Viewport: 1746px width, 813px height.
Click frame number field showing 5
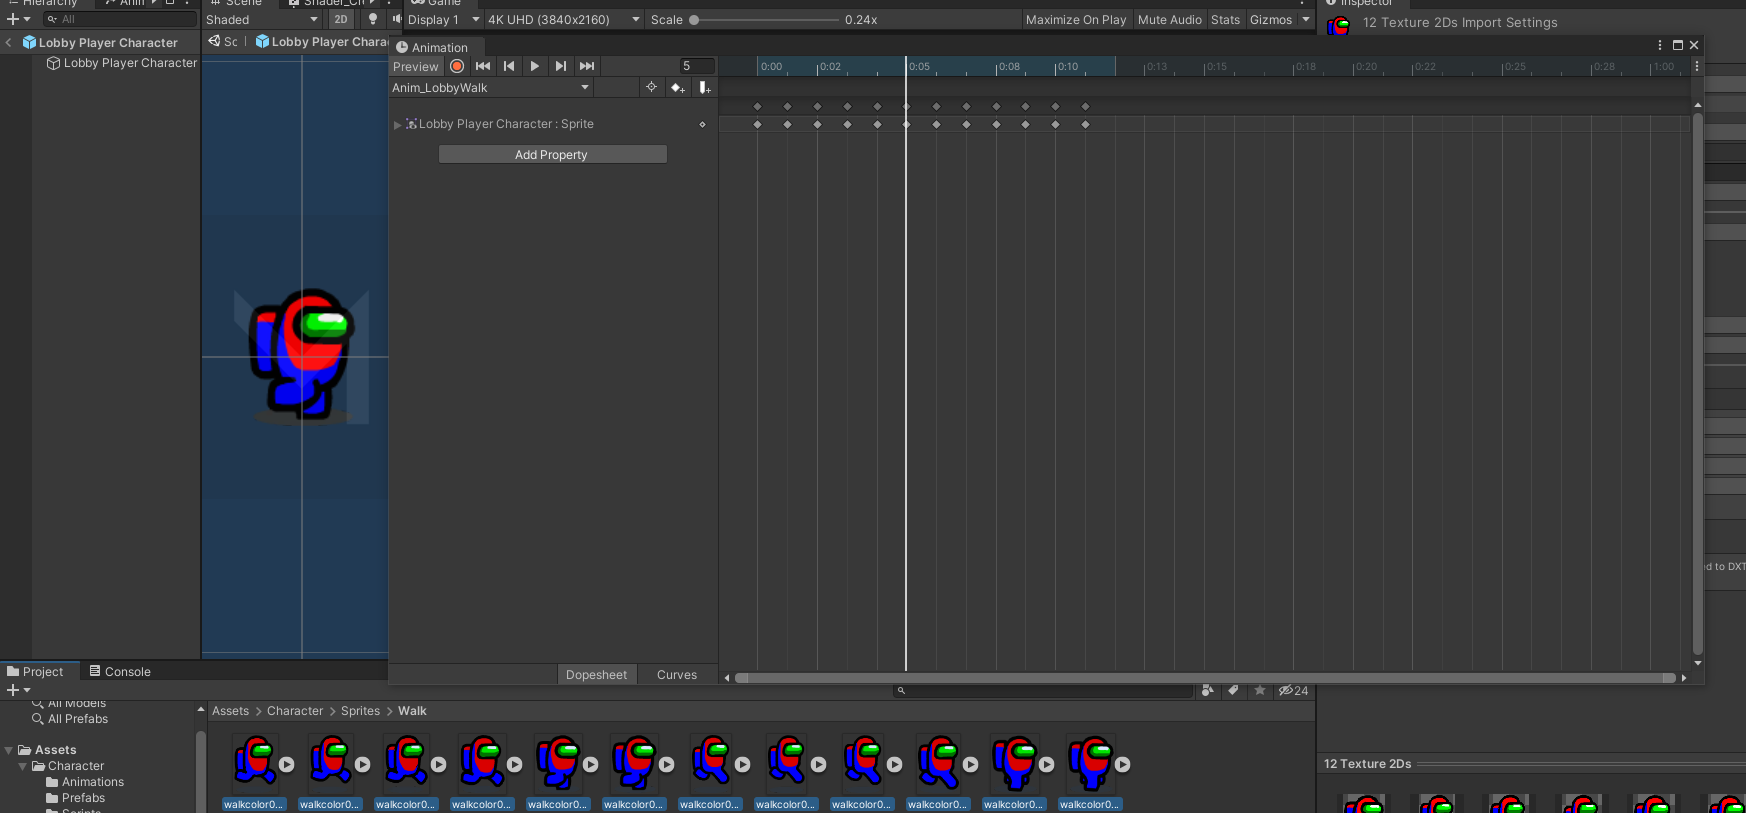697,66
